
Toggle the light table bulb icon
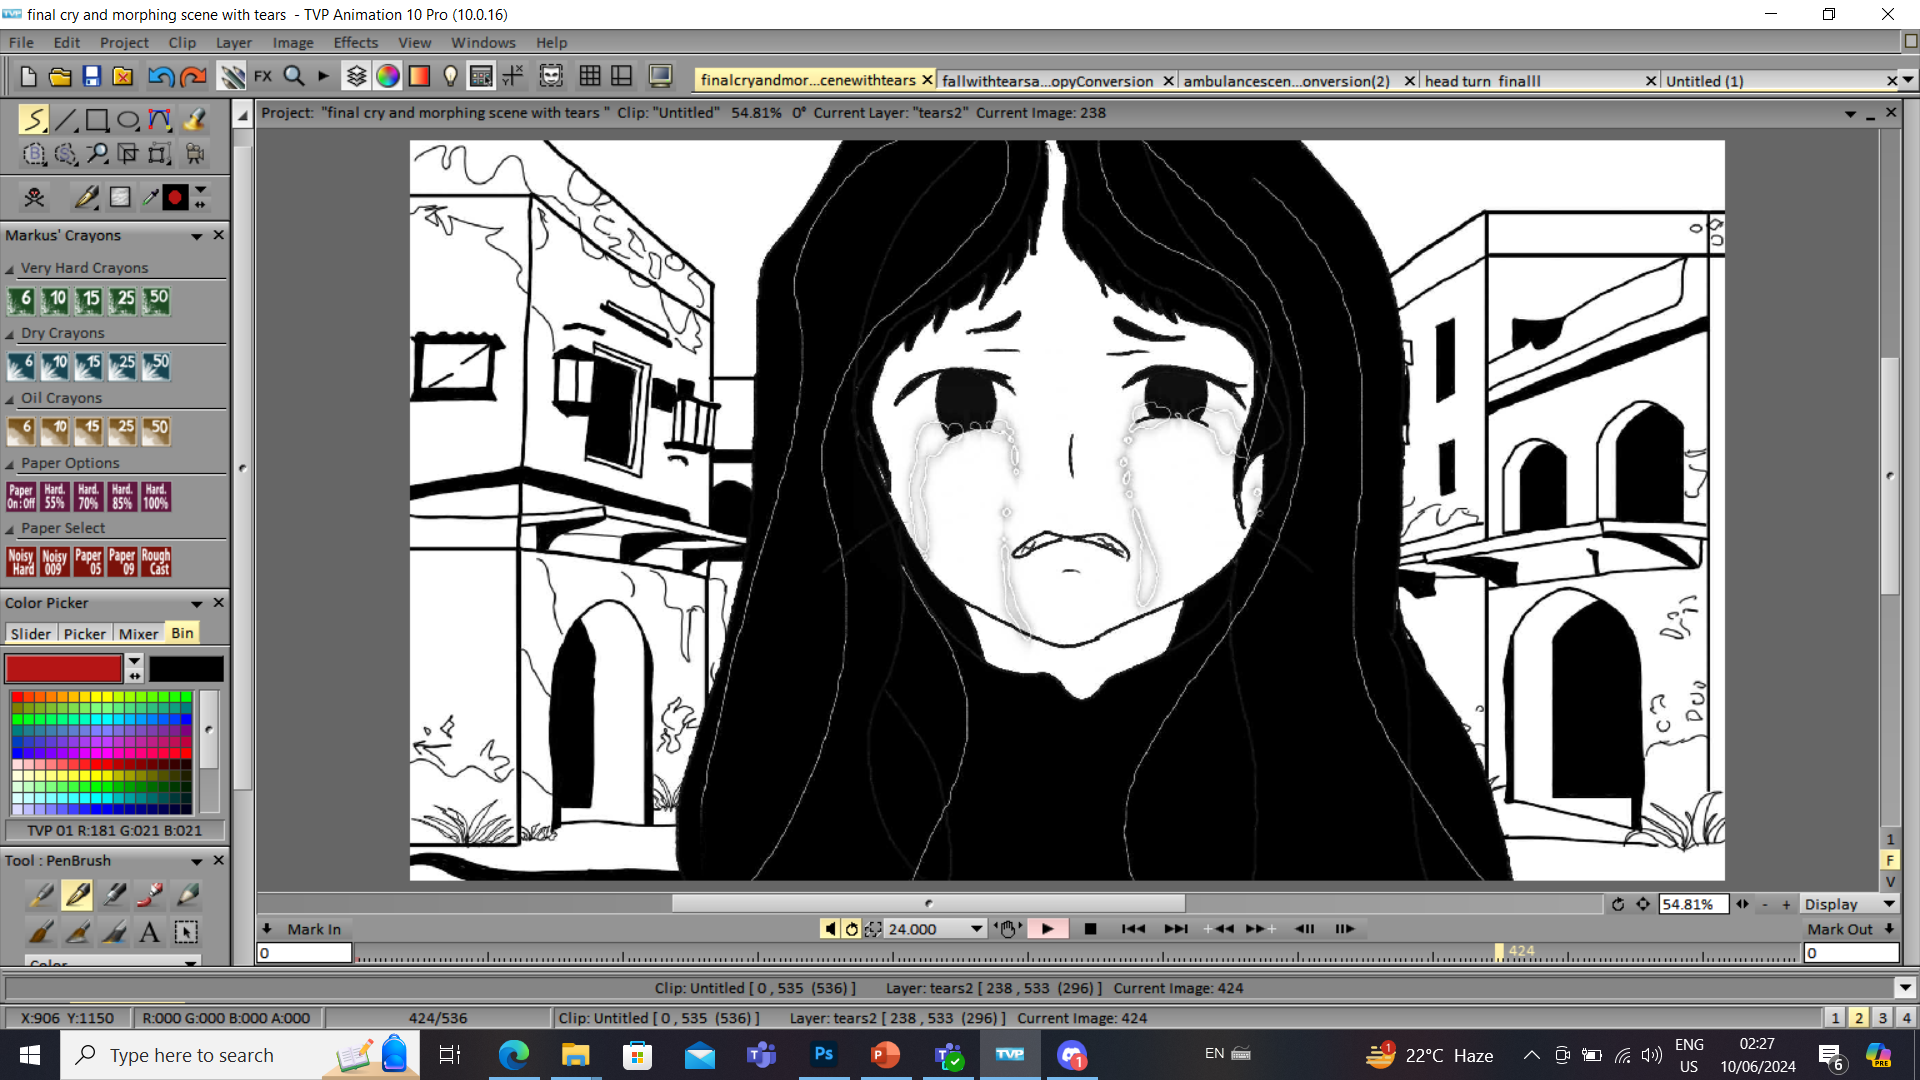click(x=450, y=76)
